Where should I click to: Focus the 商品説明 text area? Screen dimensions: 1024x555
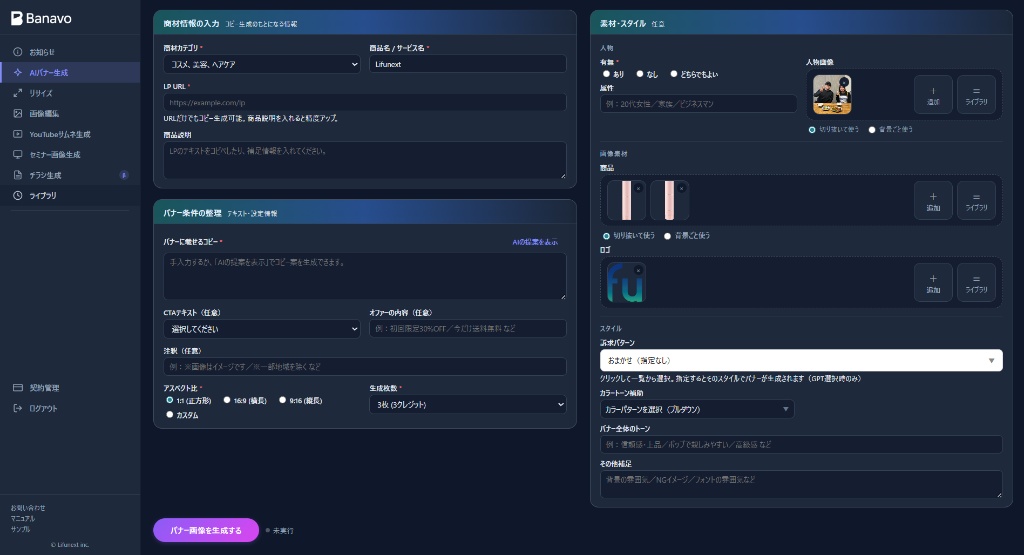pyautogui.click(x=364, y=160)
